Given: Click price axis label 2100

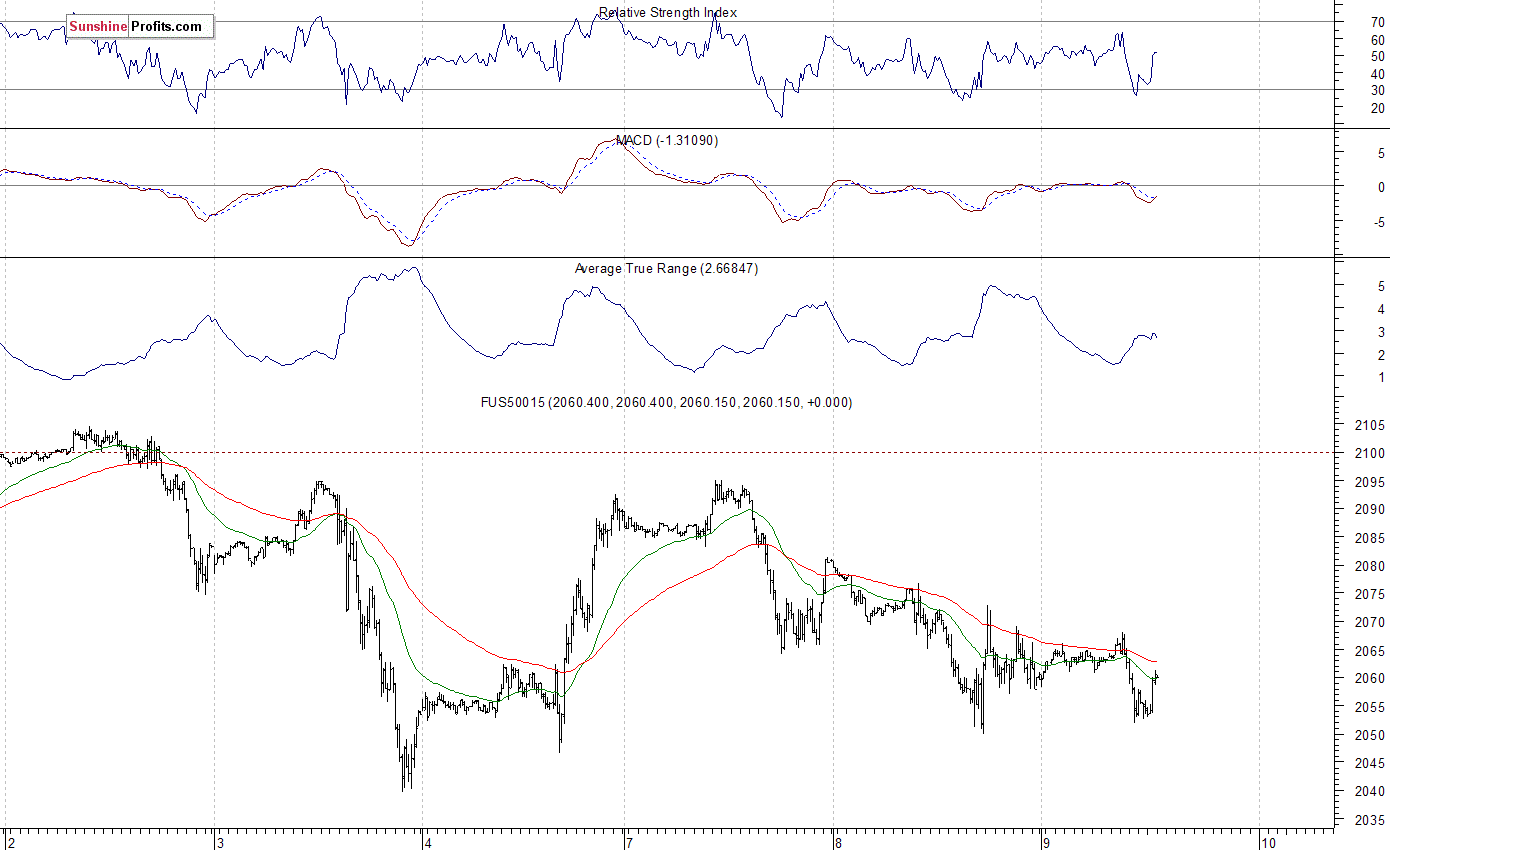Looking at the screenshot, I should tap(1370, 454).
